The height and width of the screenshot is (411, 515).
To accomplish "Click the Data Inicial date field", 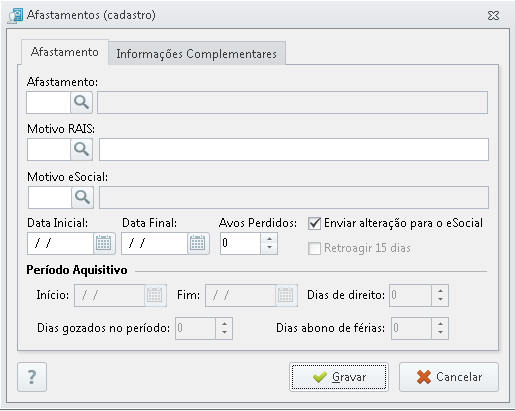I will (x=60, y=244).
